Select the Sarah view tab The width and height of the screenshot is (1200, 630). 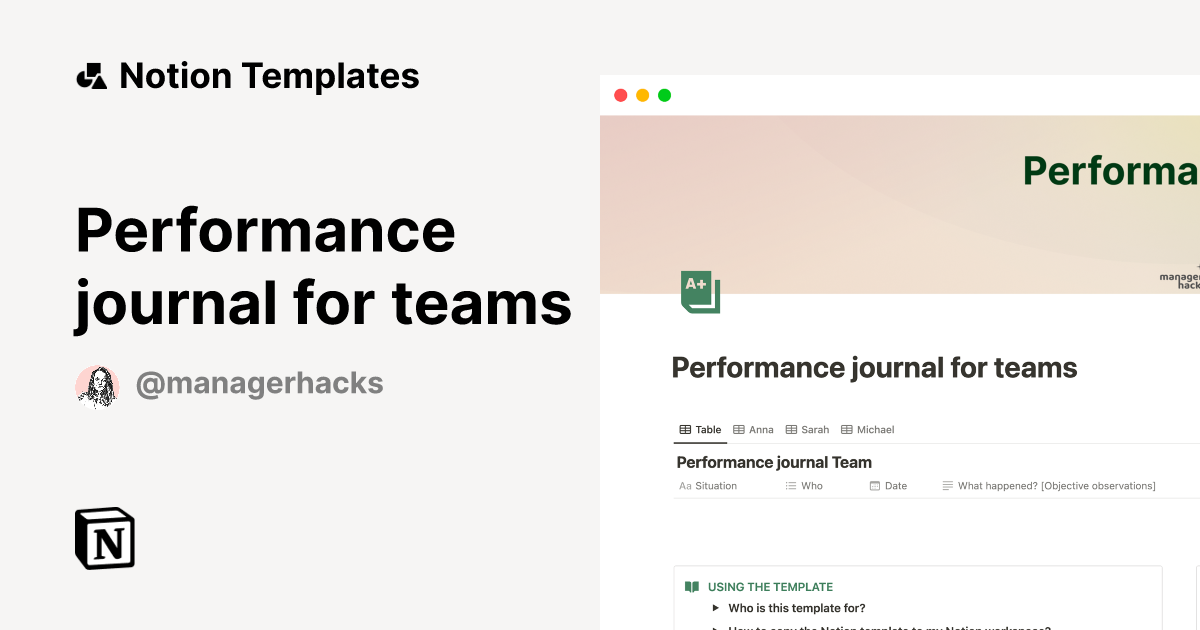click(x=807, y=430)
